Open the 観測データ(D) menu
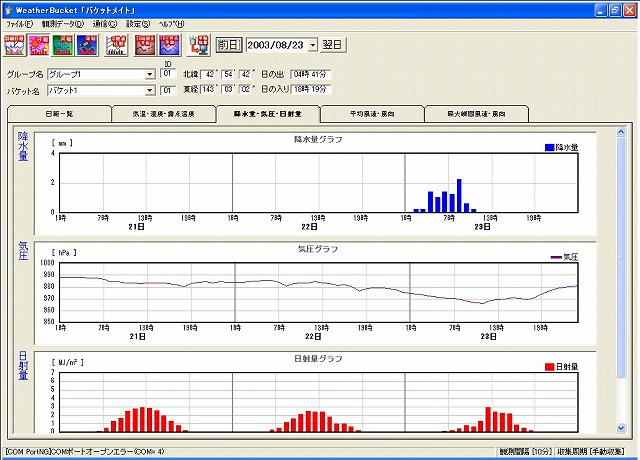This screenshot has height=460, width=640. point(62,24)
